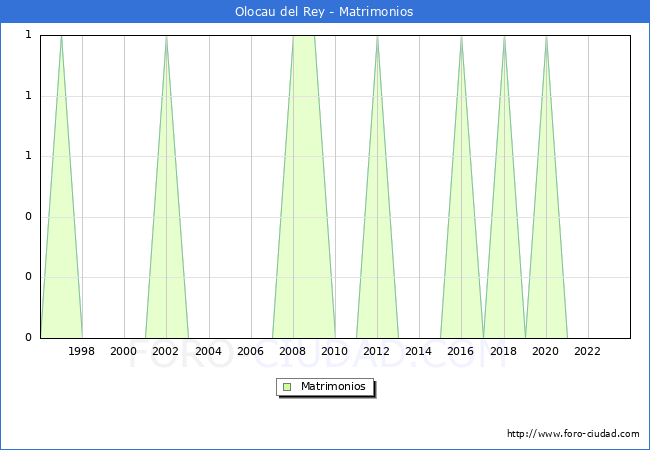Click the 2010 x-axis label
The height and width of the screenshot is (450, 650).
335,351
